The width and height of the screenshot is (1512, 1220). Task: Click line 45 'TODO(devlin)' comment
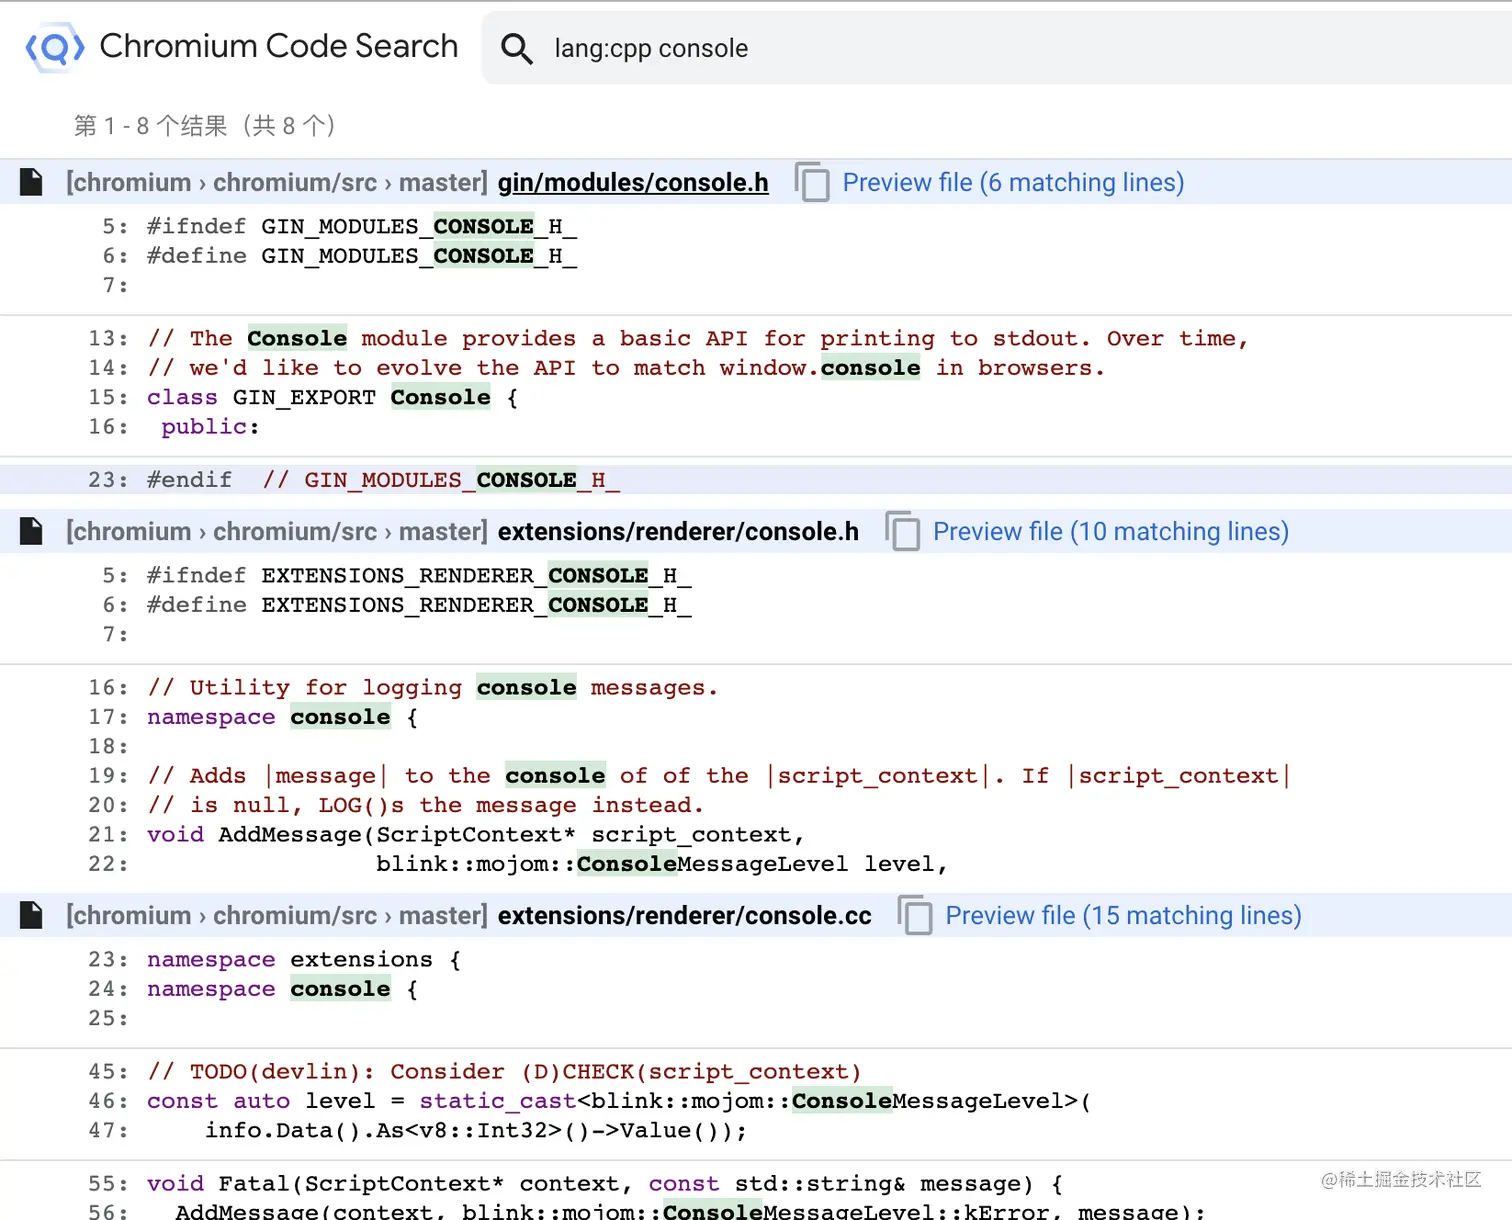point(504,1071)
